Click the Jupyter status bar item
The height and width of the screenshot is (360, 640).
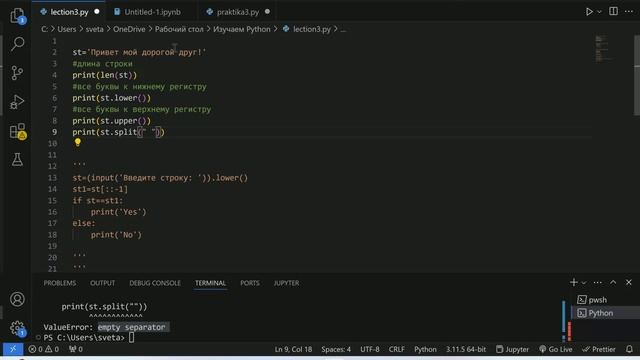pos(512,349)
